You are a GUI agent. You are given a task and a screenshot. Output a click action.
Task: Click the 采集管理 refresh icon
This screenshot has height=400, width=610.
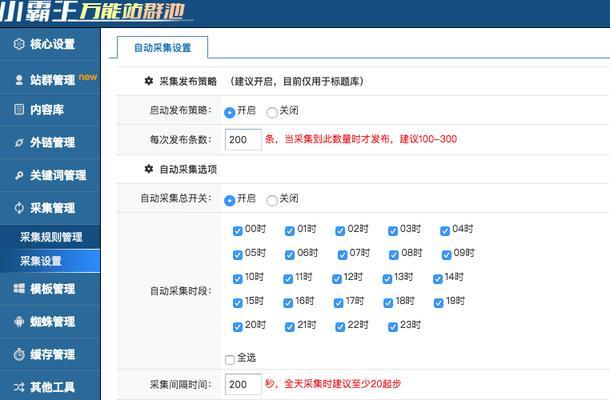[x=19, y=208]
